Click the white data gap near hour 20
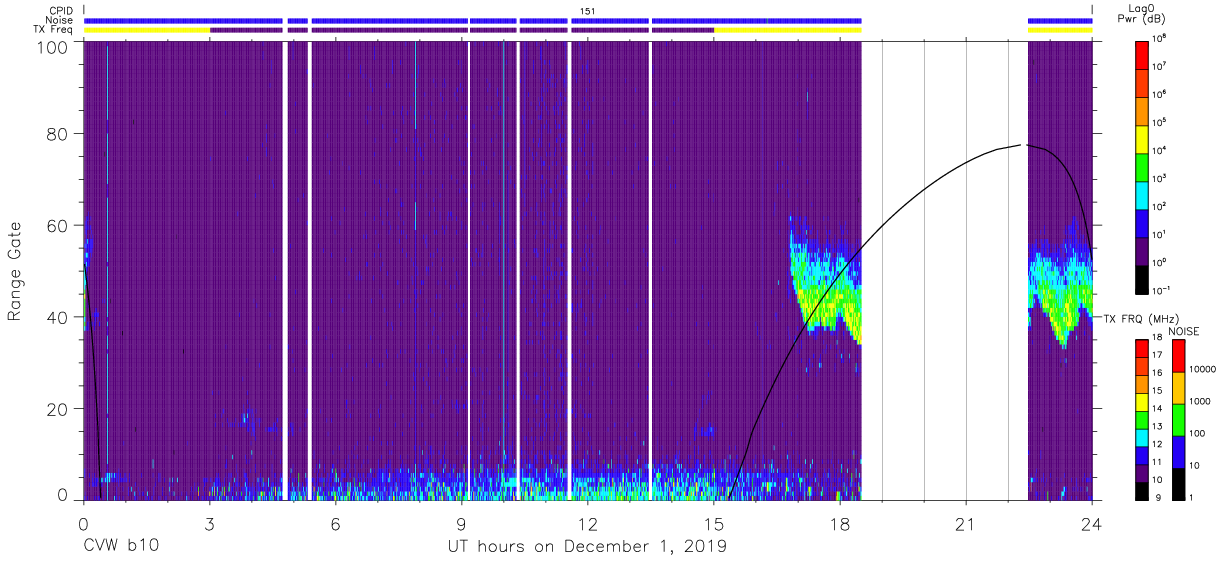The height and width of the screenshot is (567, 1228). point(944,270)
